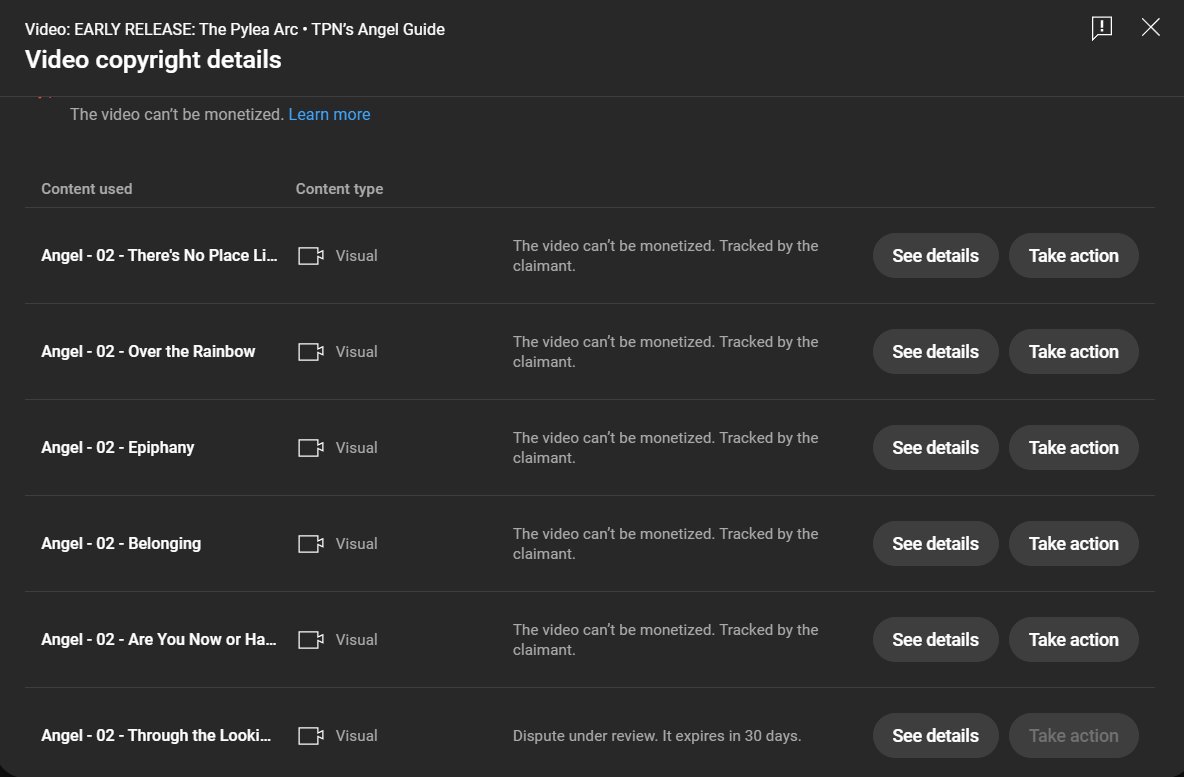The width and height of the screenshot is (1184, 777).
Task: Click There's No Place row's monetization status text
Action: [x=665, y=255]
